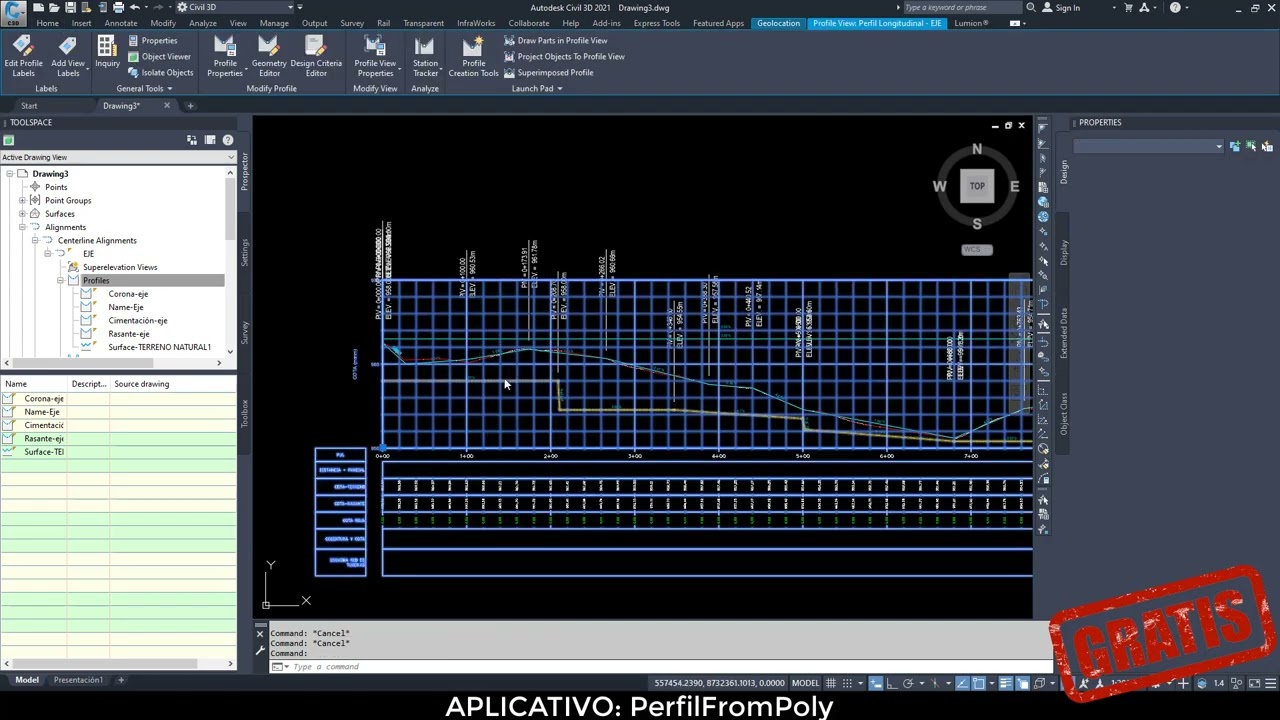This screenshot has height=720, width=1280.
Task: Collapse the Profiles tree node
Action: coord(61,280)
